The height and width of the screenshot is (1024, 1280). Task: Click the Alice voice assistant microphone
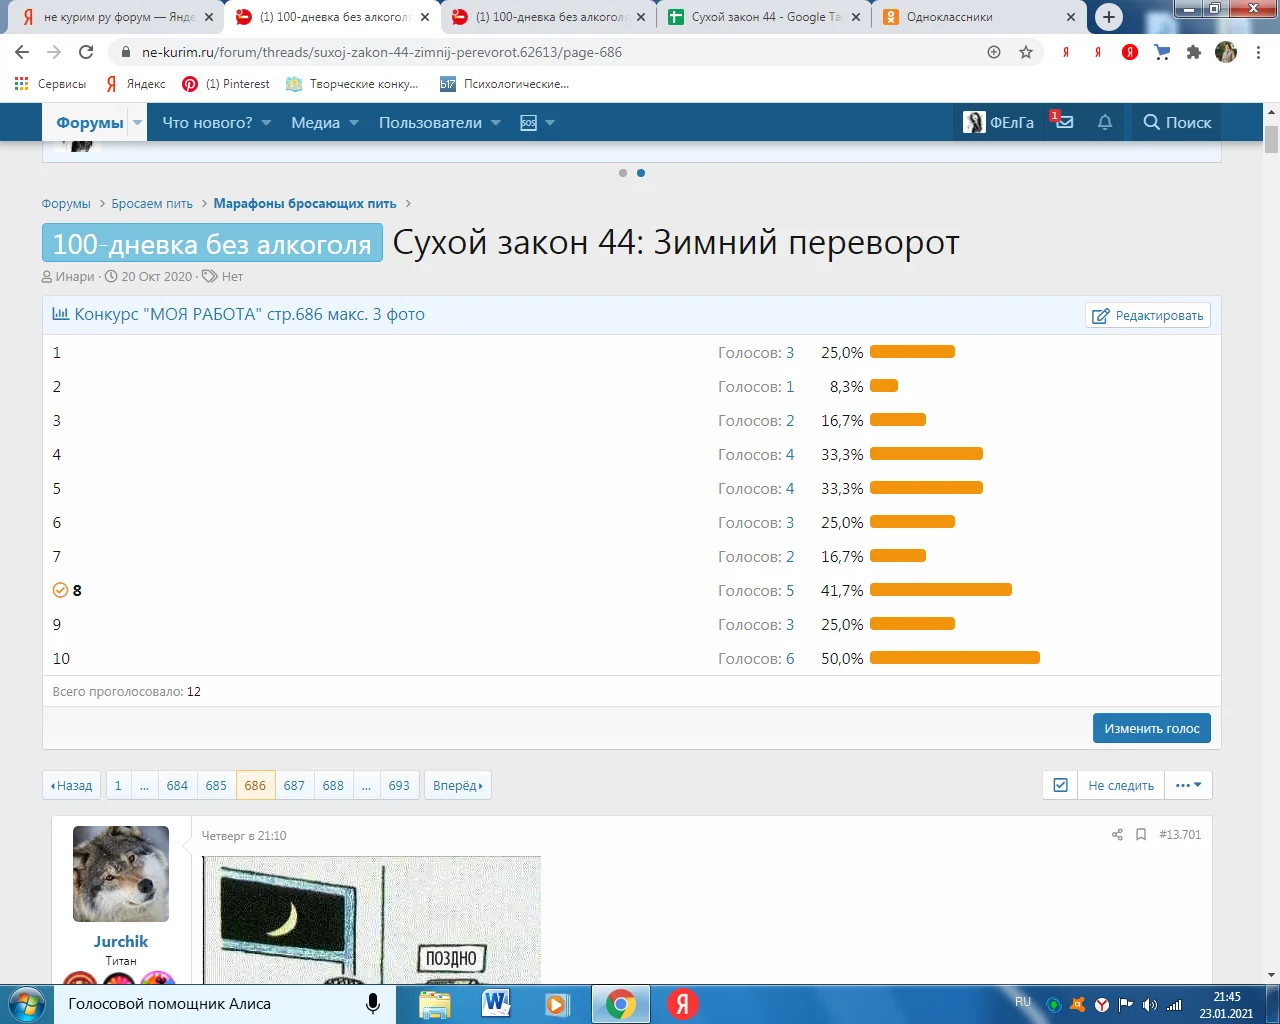point(373,1004)
